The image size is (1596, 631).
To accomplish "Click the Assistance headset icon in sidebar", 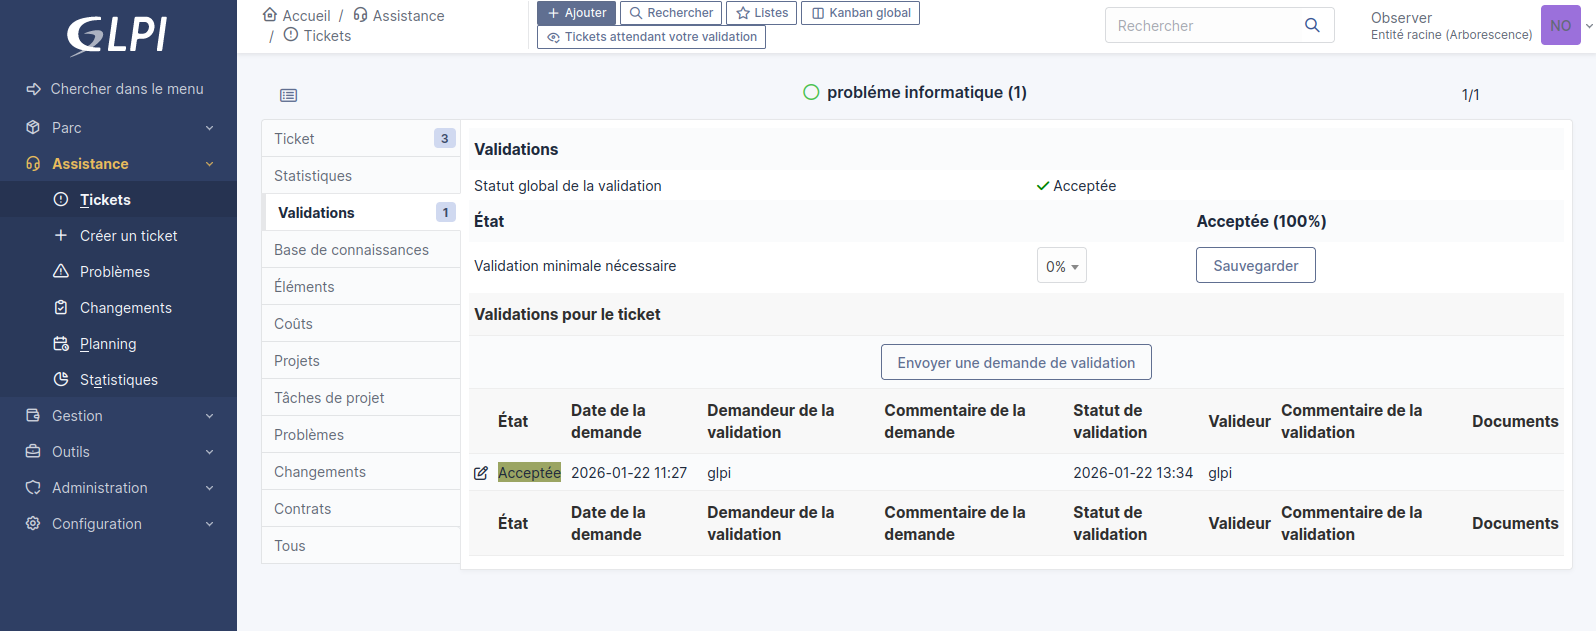I will click(x=33, y=164).
